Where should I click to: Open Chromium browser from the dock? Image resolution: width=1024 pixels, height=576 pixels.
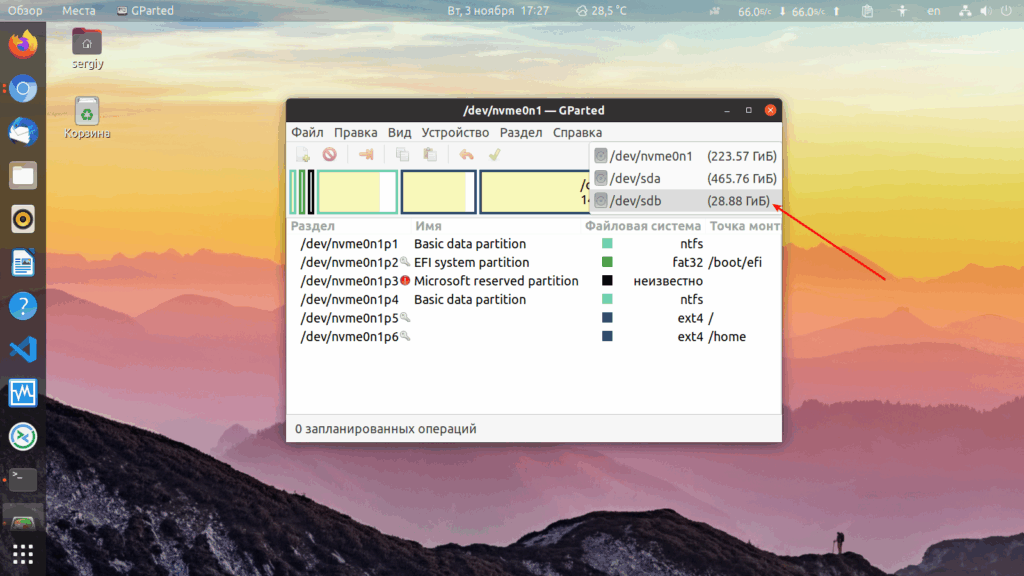[x=23, y=89]
